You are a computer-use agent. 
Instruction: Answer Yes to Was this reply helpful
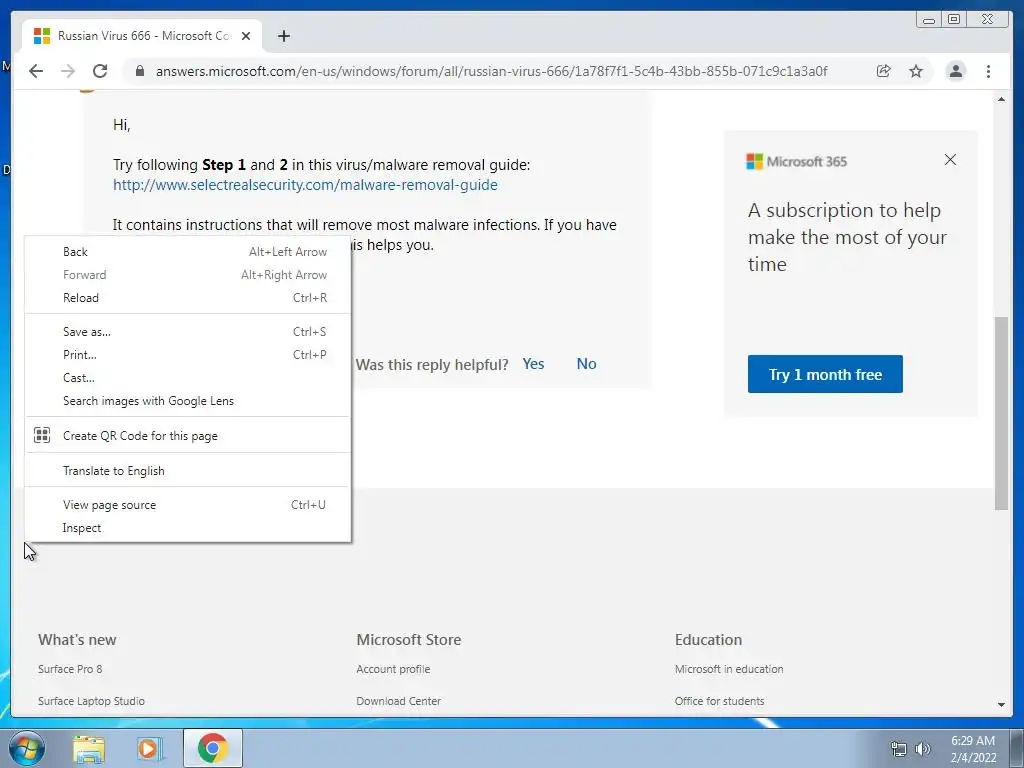(533, 364)
